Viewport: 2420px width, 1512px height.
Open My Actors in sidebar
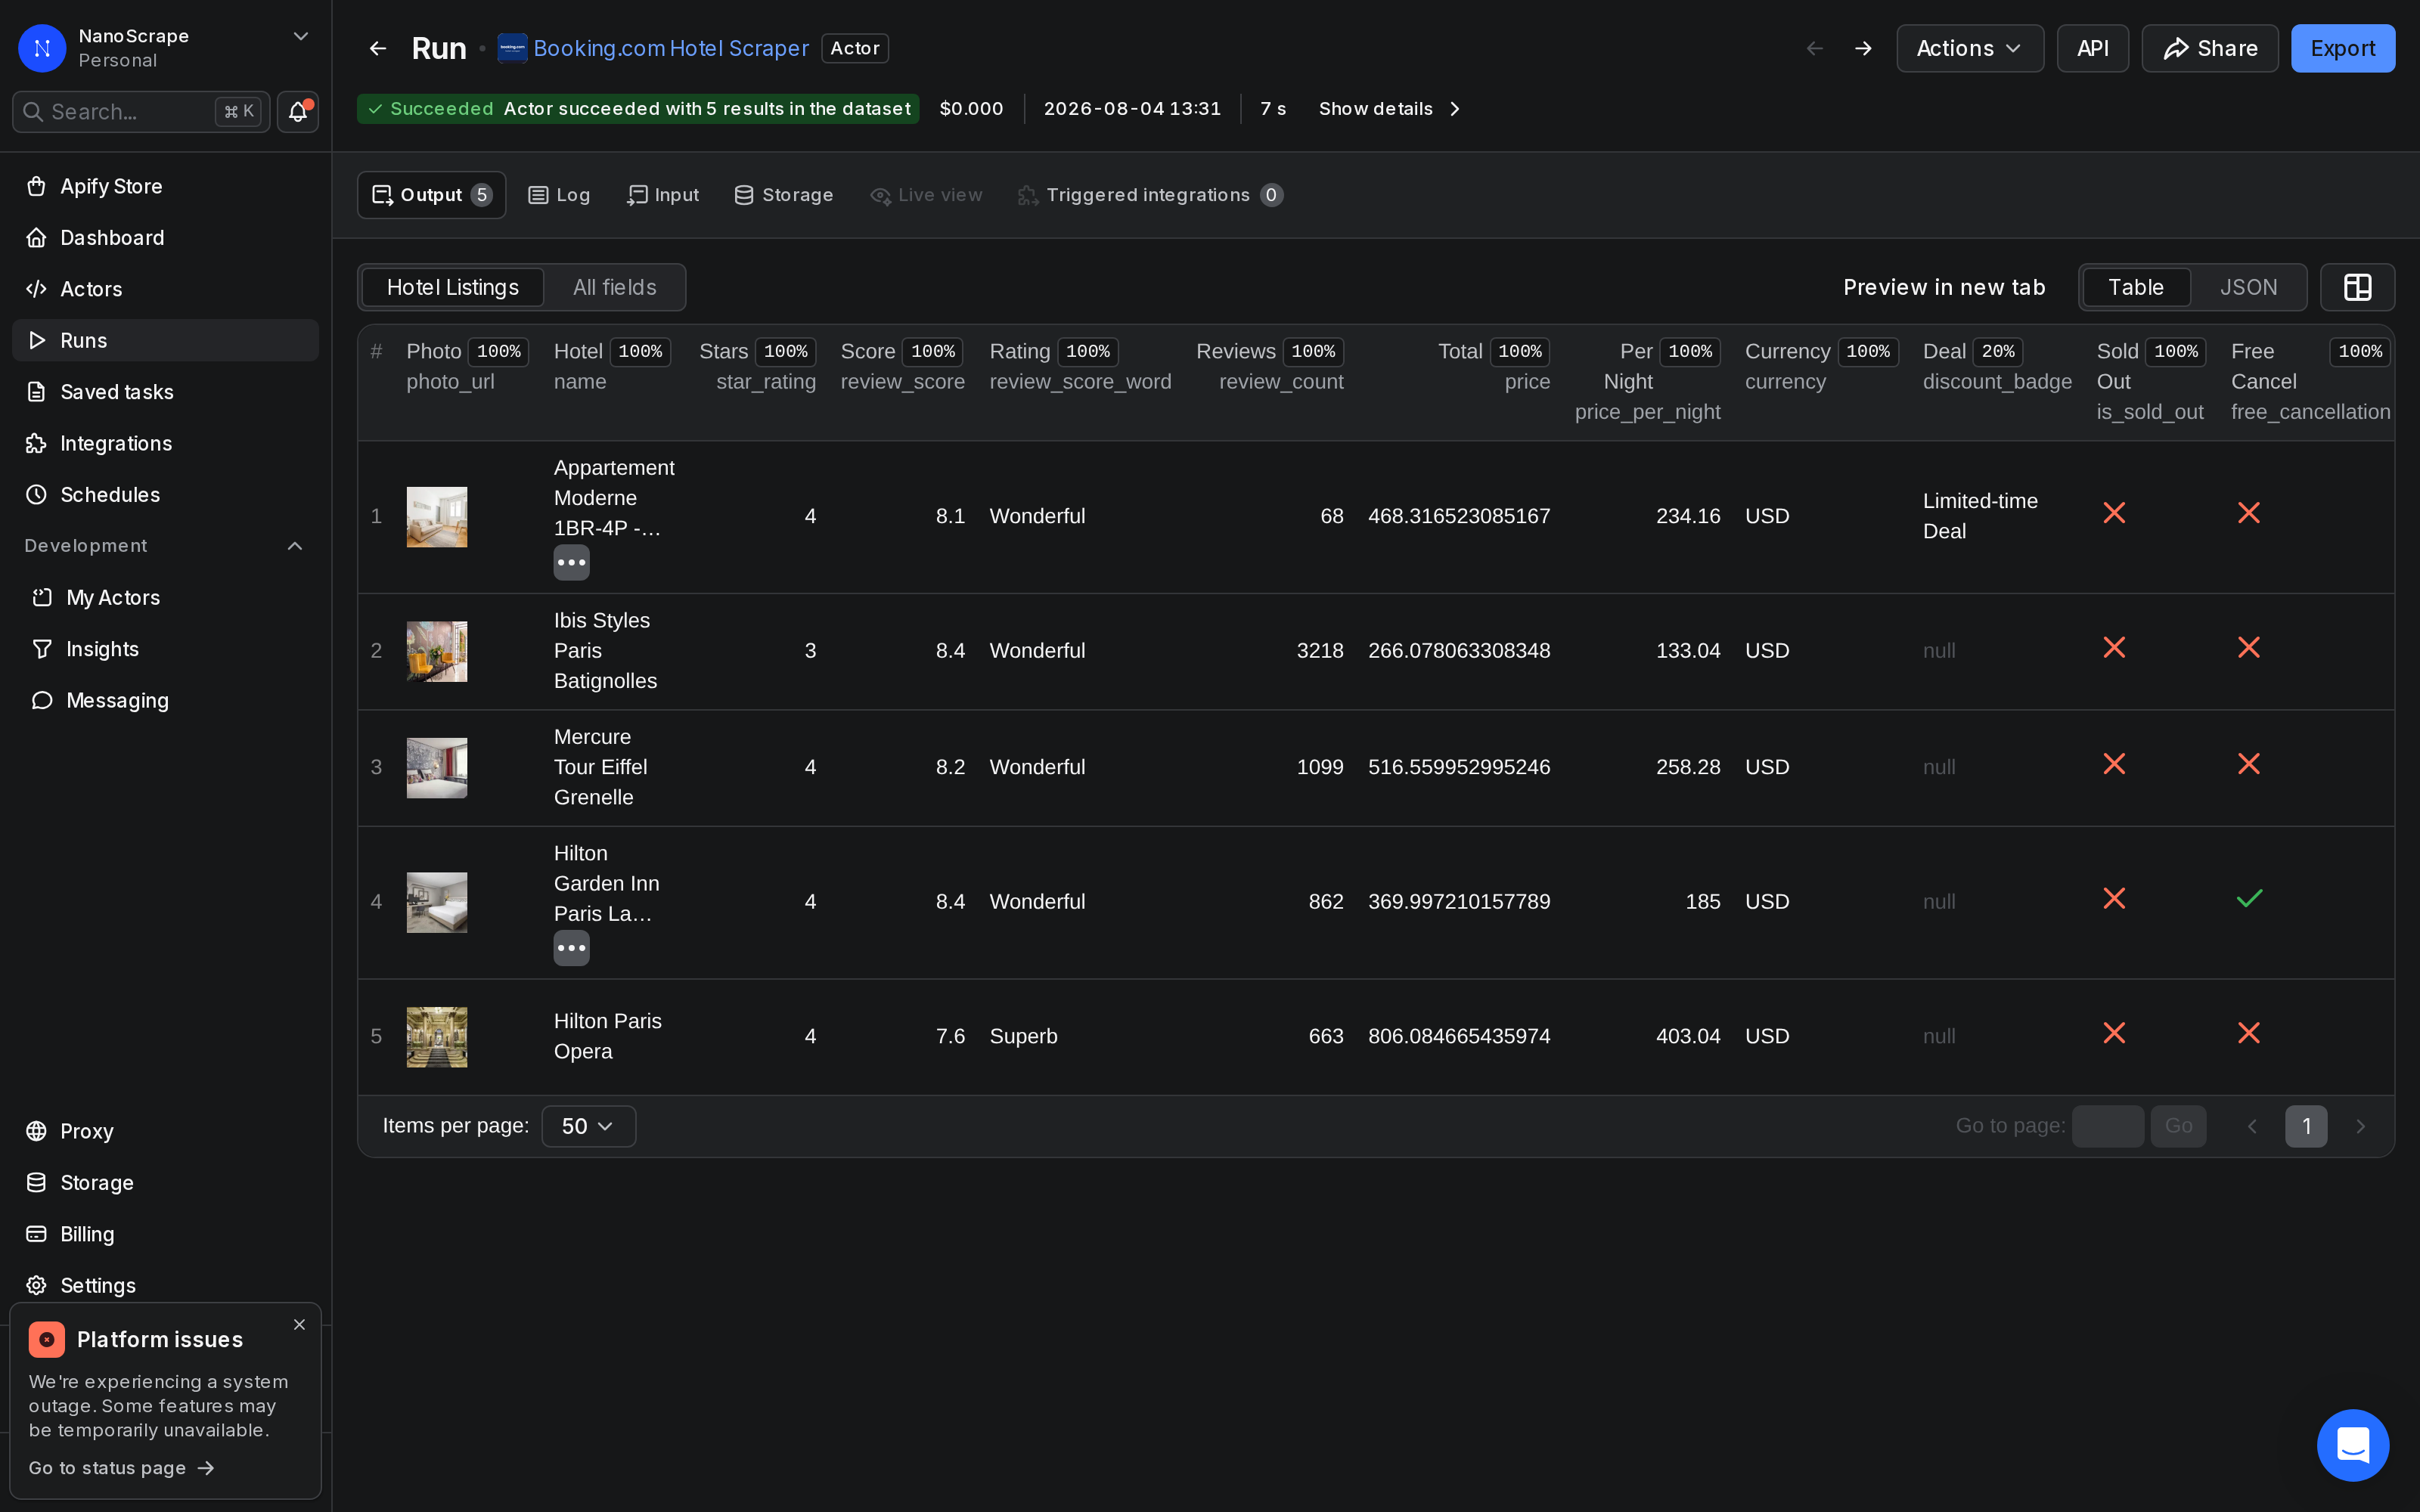(165, 598)
